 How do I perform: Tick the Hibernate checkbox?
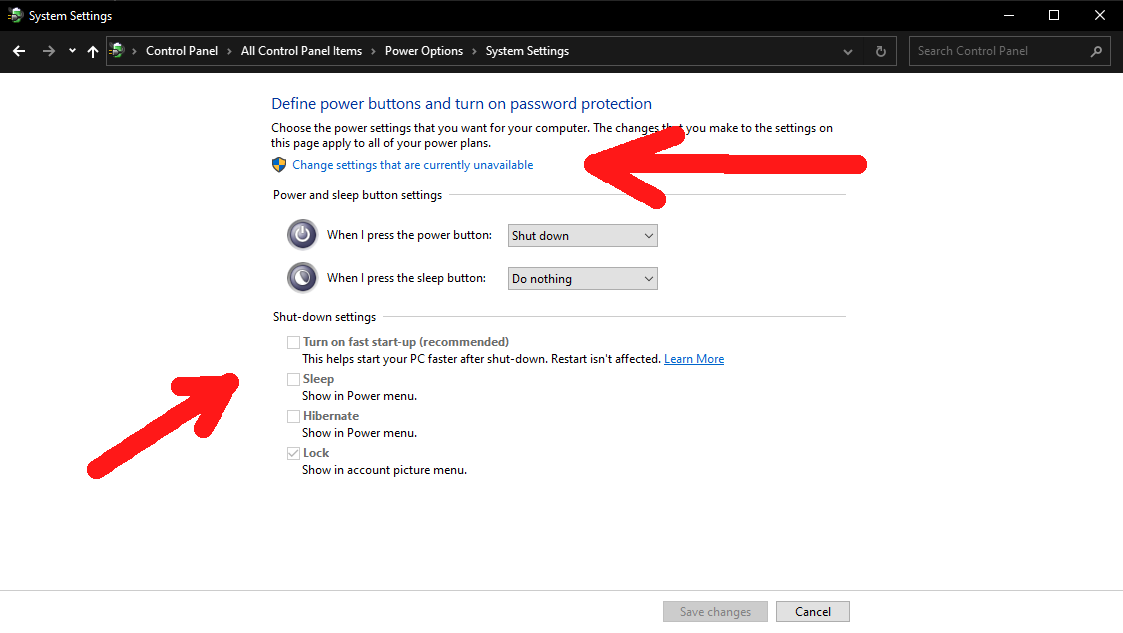tap(294, 416)
